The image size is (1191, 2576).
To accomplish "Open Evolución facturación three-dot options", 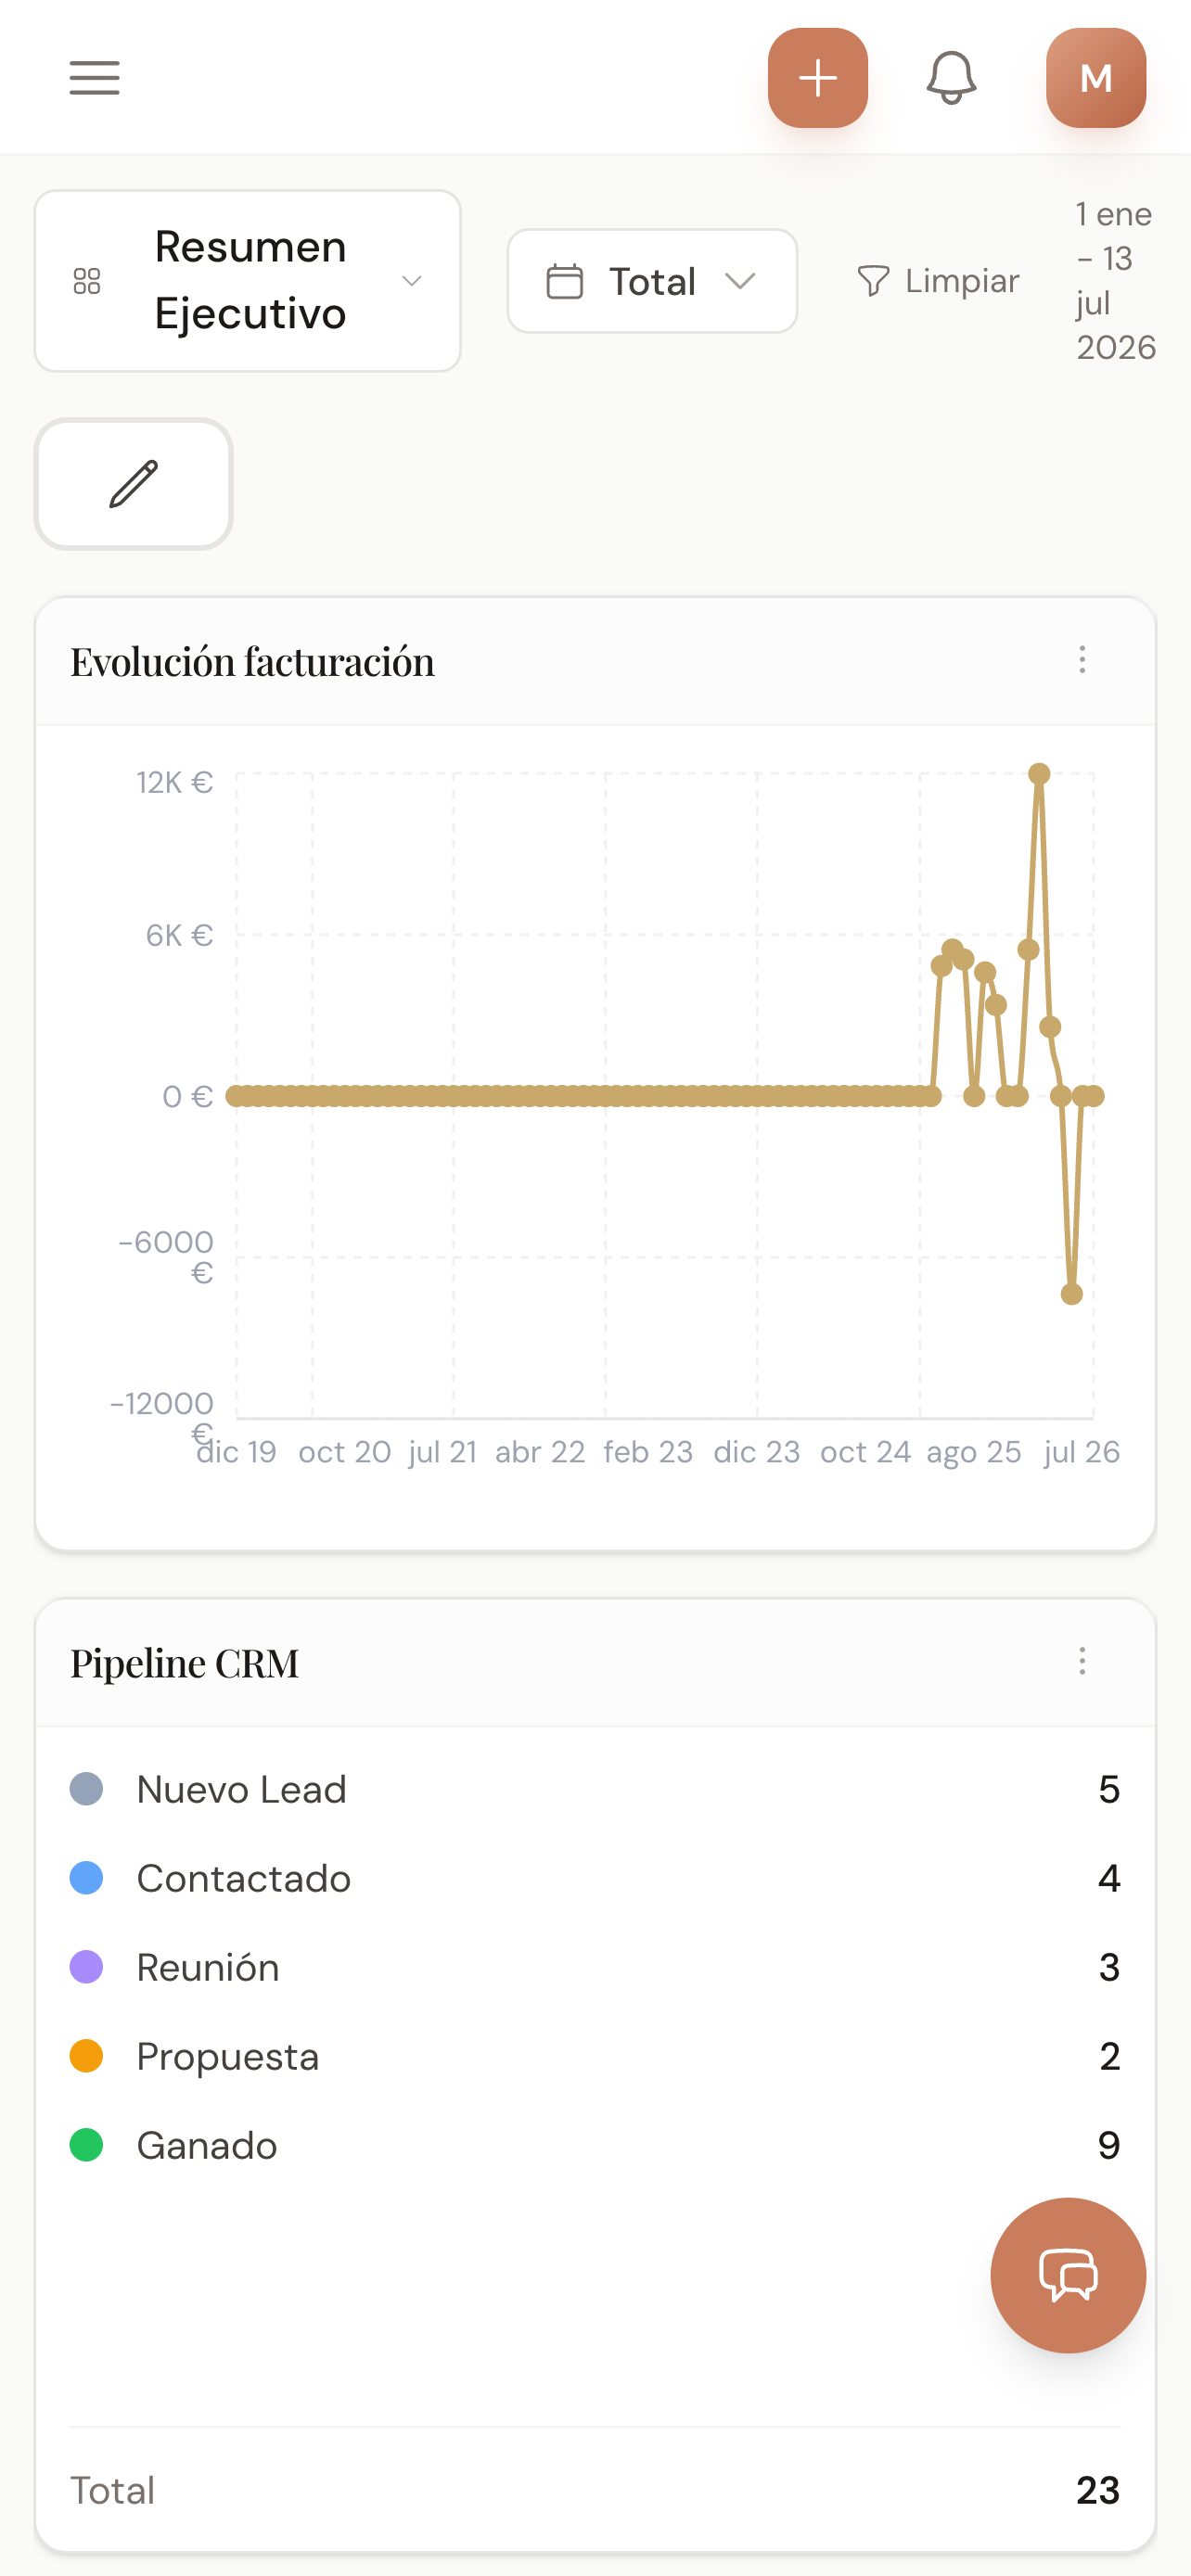I will pos(1082,660).
